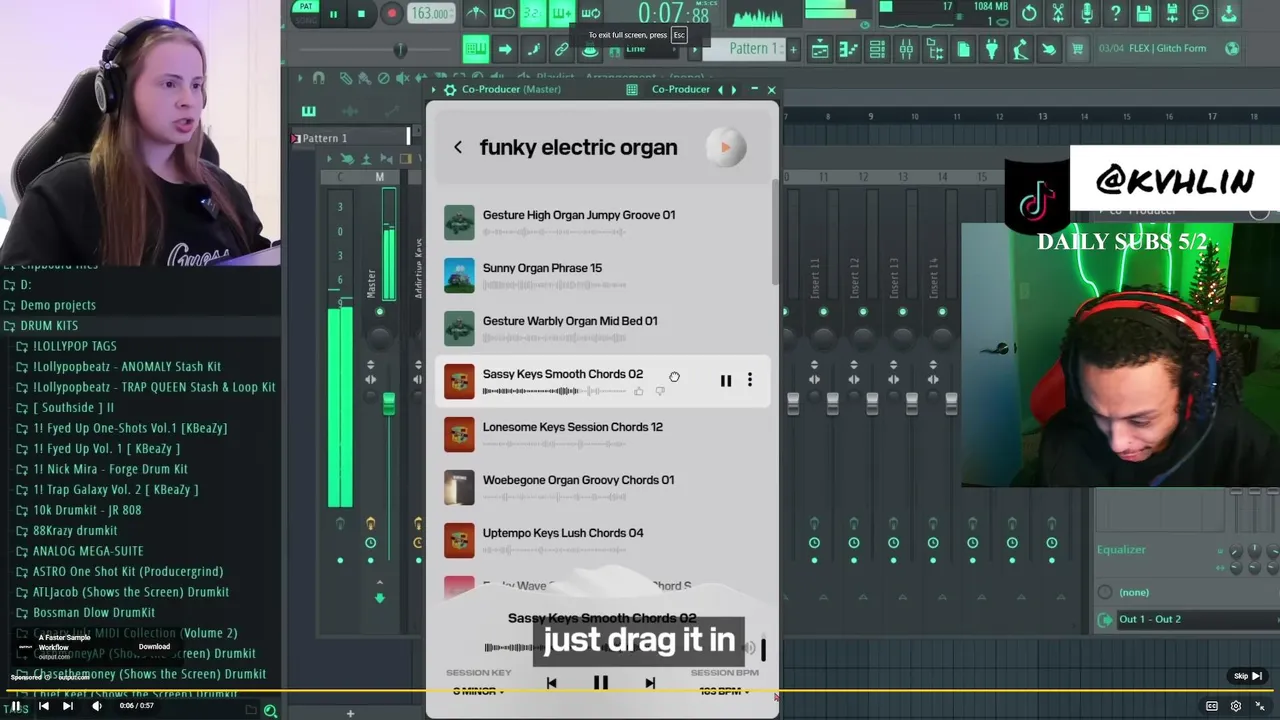1280x720 pixels.
Task: Select next preset arrow in Co-Producer titlebar
Action: pyautogui.click(x=734, y=89)
